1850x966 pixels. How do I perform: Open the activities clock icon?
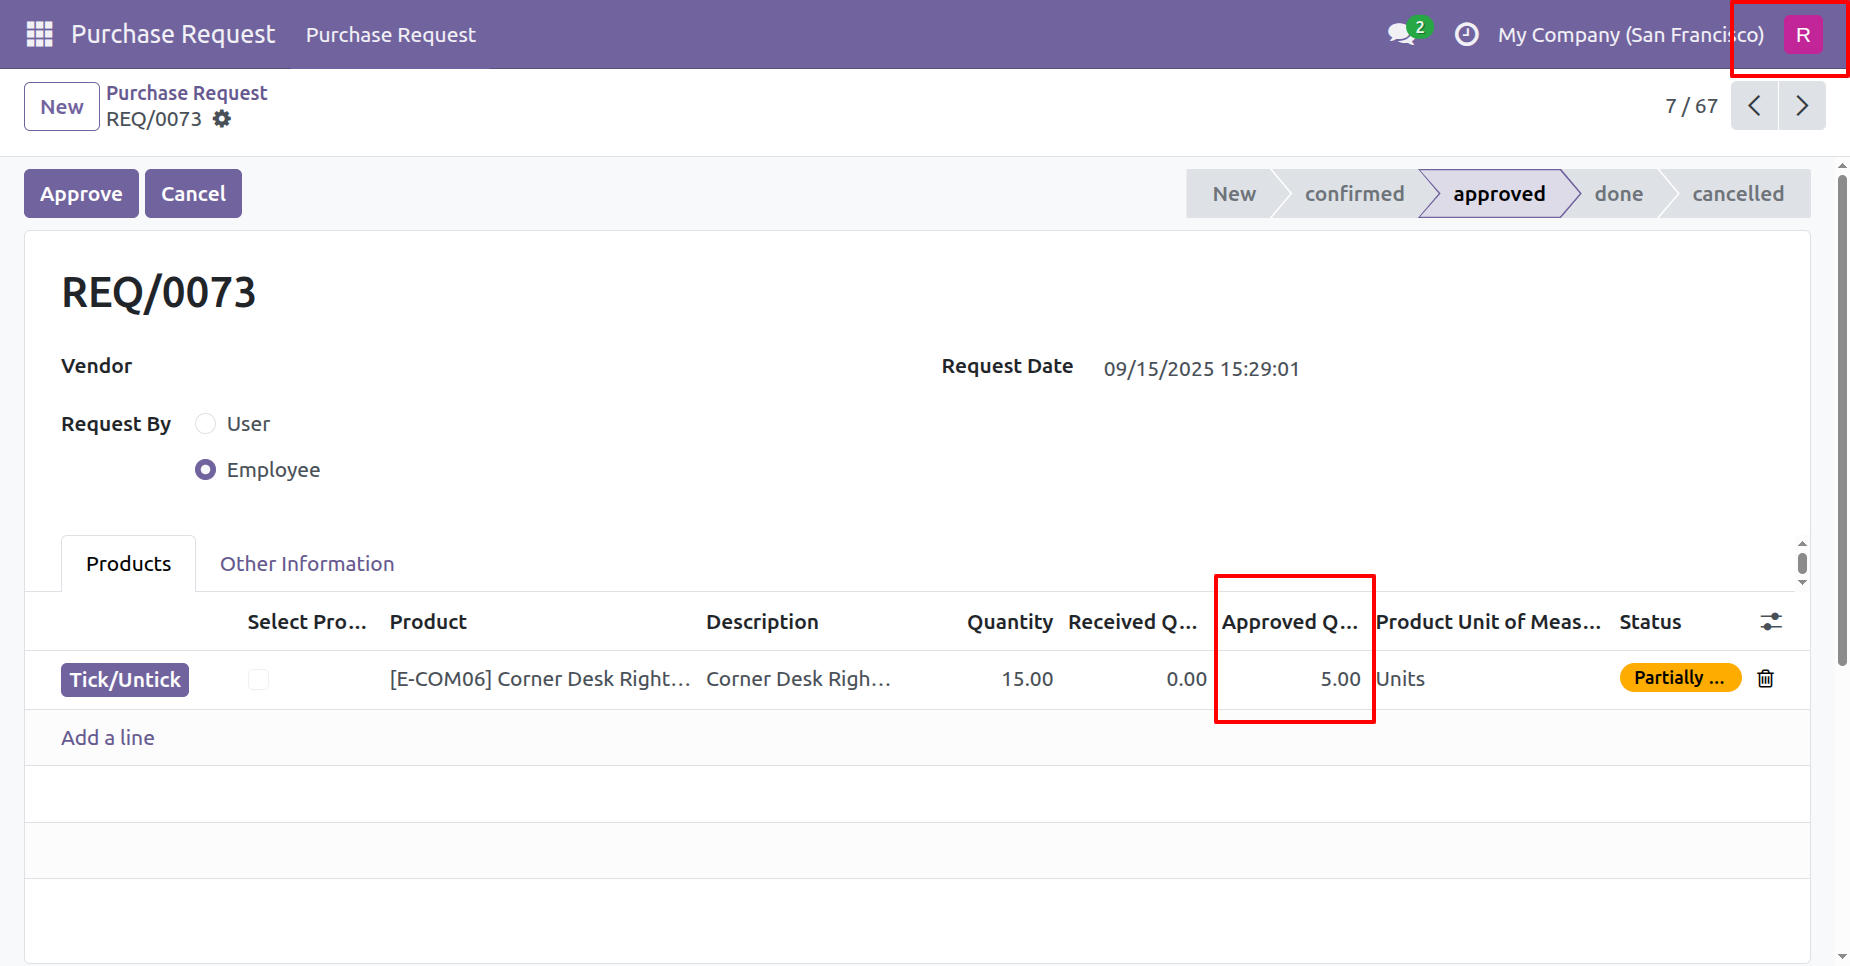point(1466,34)
